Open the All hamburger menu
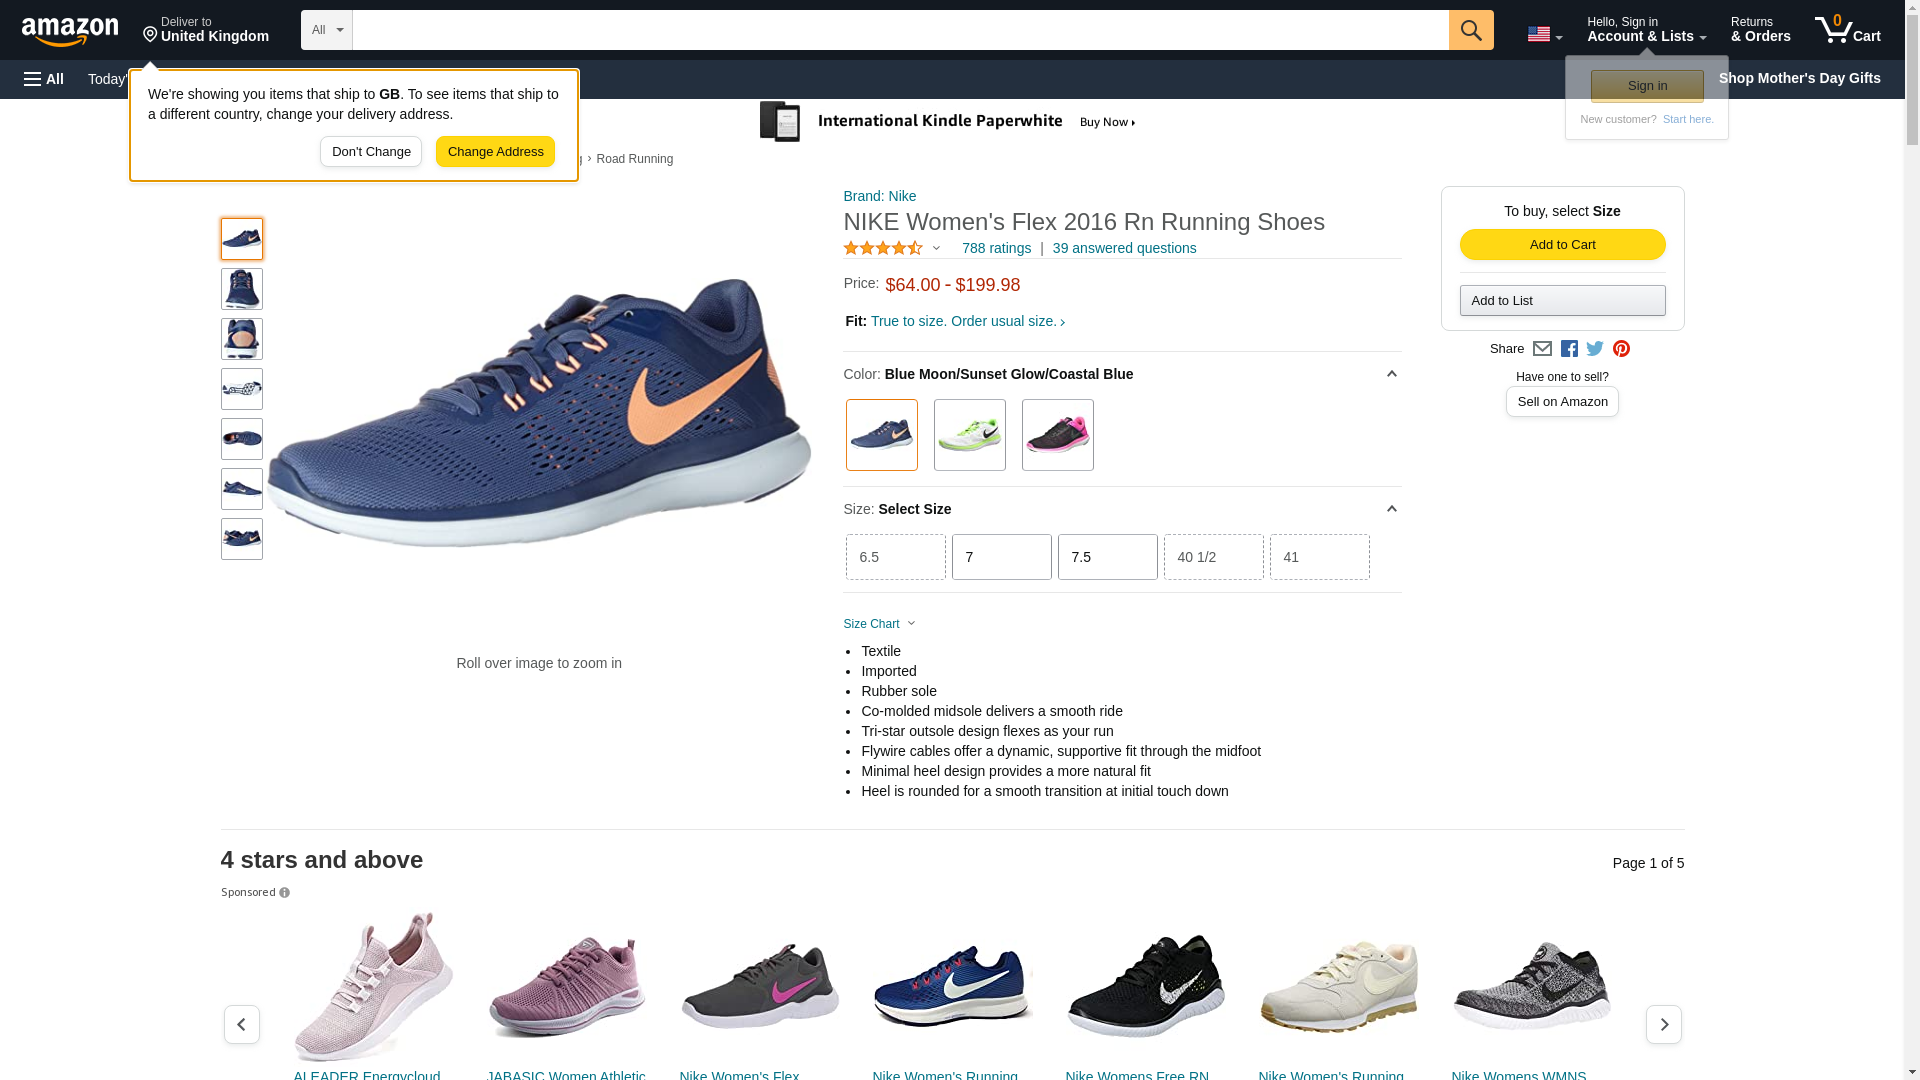1920x1080 pixels. coord(44,79)
